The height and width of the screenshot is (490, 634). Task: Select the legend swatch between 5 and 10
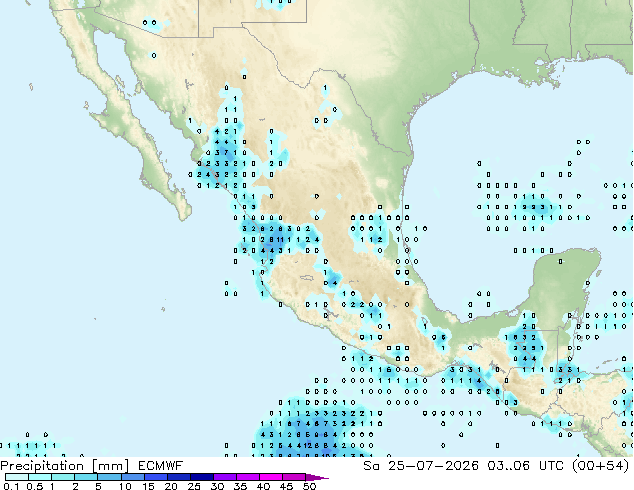click(109, 477)
